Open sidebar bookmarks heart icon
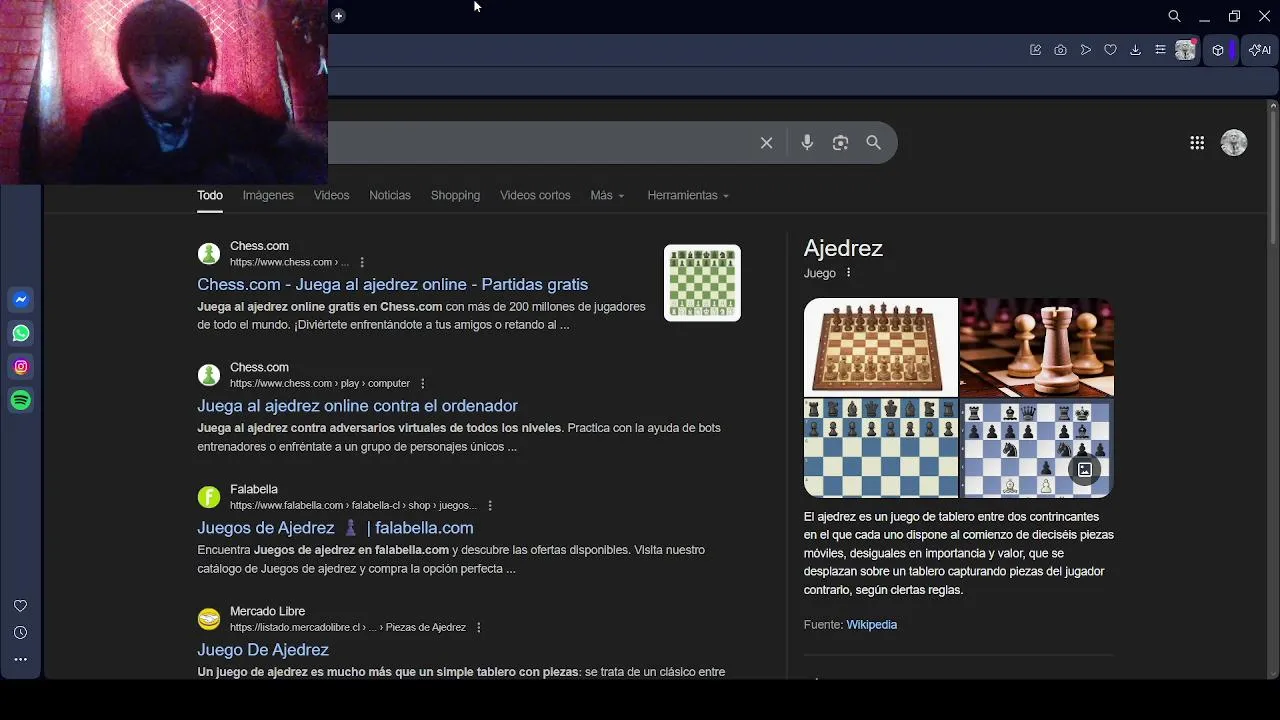Screen dimensions: 1280x720 click(x=20, y=606)
